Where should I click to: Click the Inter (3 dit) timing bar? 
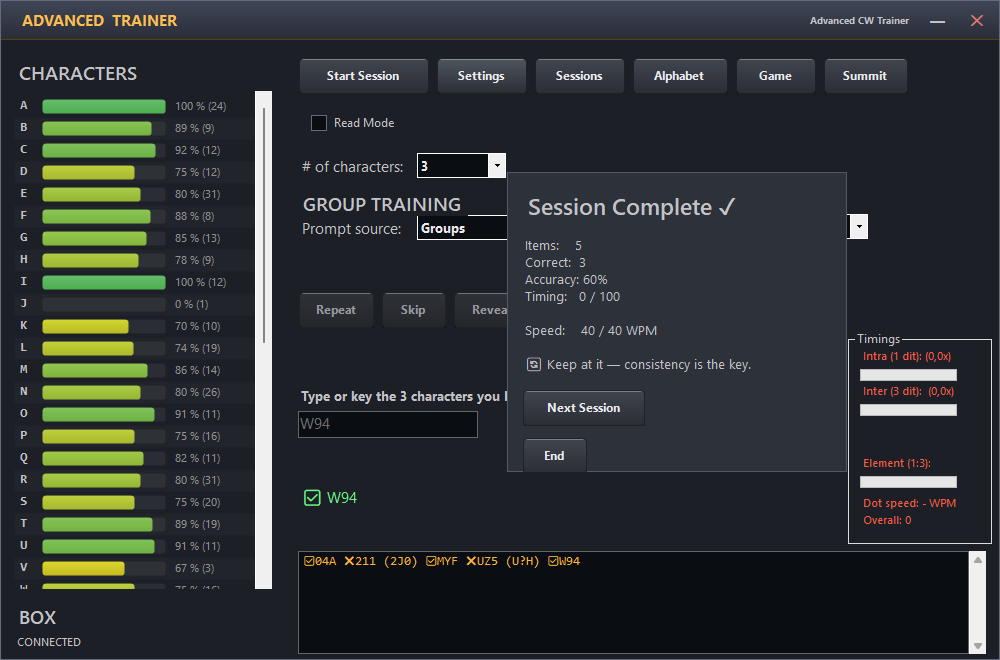point(908,410)
